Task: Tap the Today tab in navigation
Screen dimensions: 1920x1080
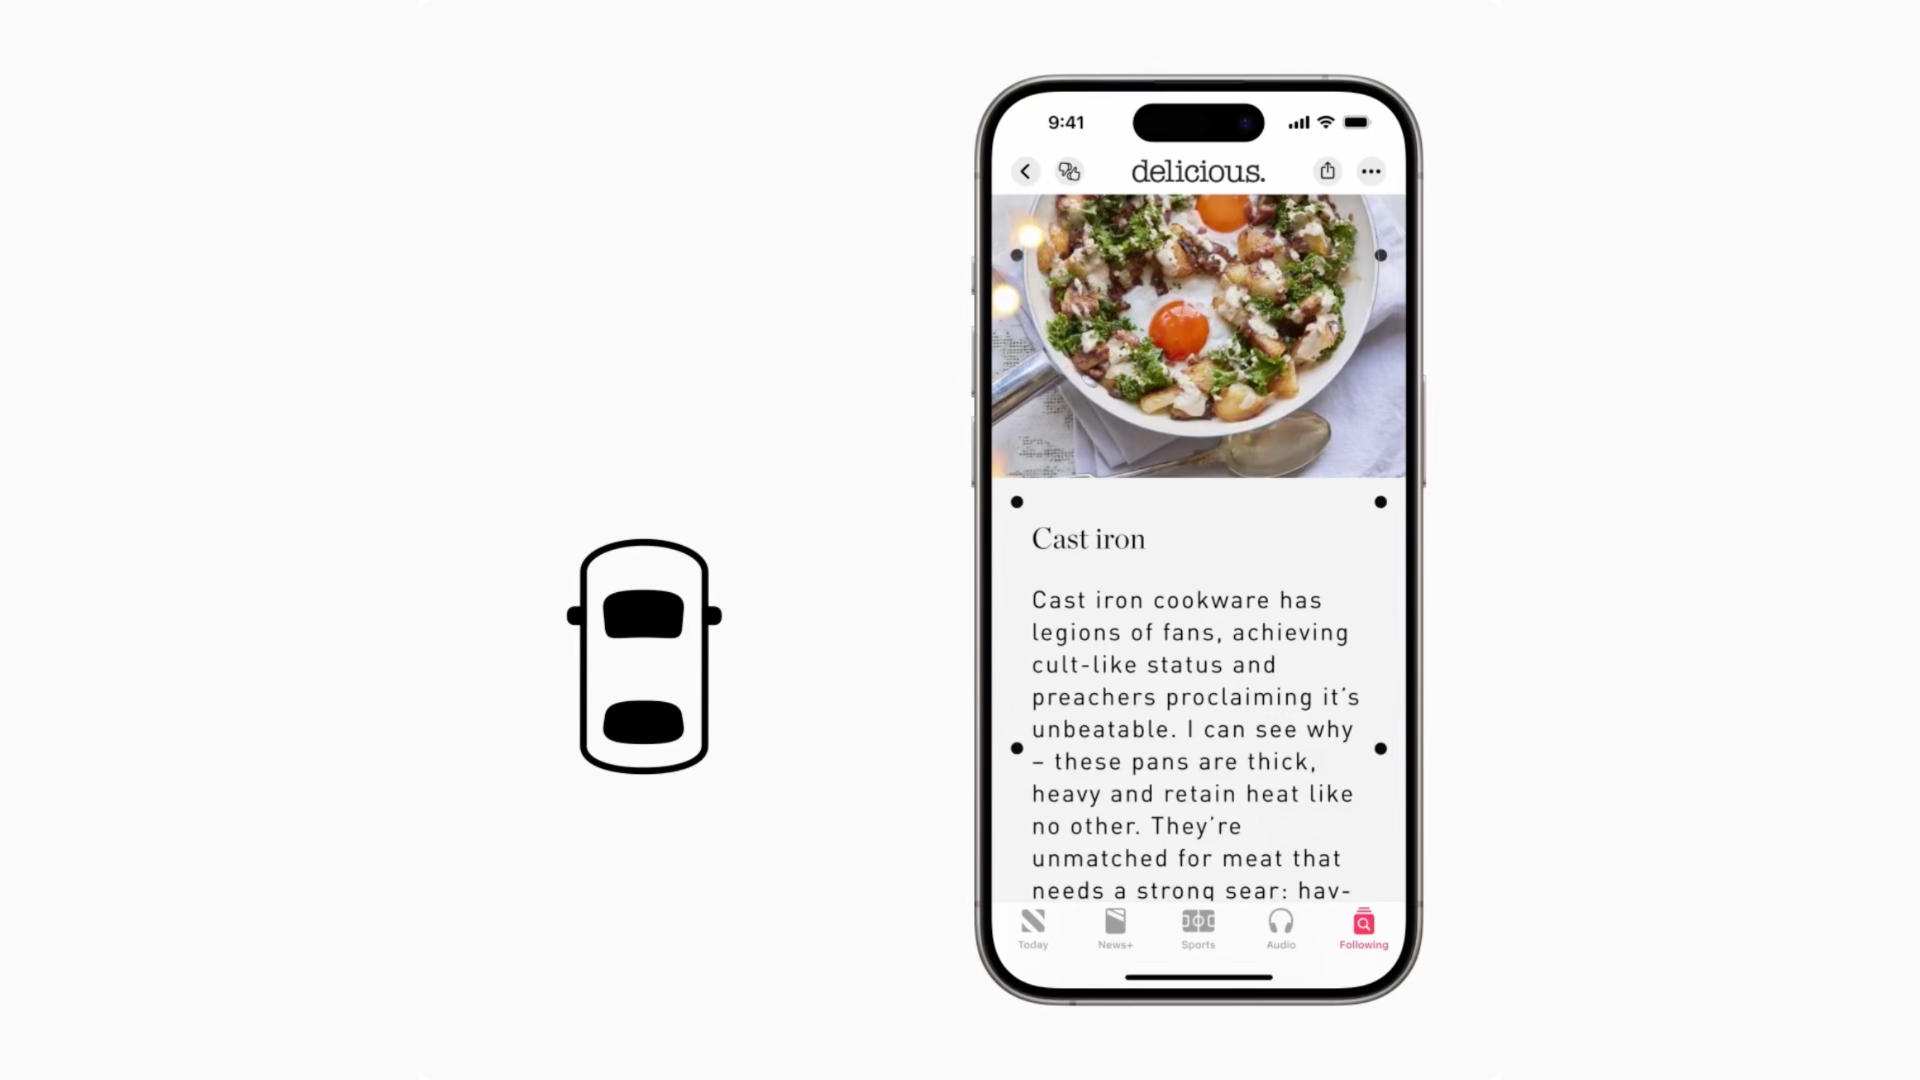Action: pos(1033,928)
